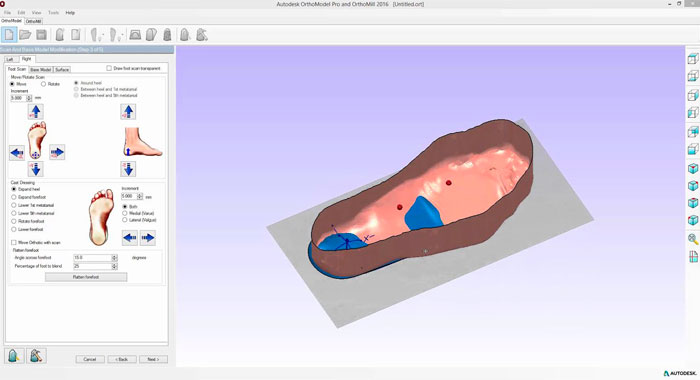This screenshot has width=700, height=380.
Task: Open the File menu
Action: 8,13
